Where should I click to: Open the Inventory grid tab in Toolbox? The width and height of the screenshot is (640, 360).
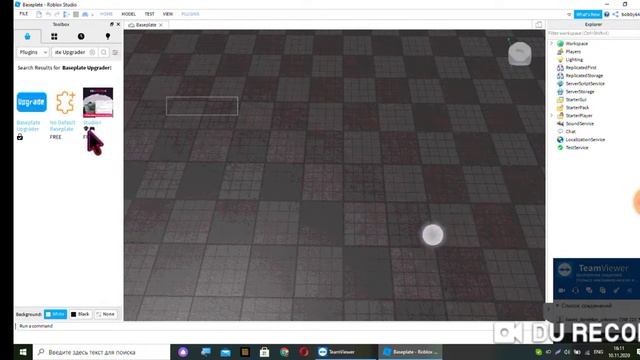point(54,36)
